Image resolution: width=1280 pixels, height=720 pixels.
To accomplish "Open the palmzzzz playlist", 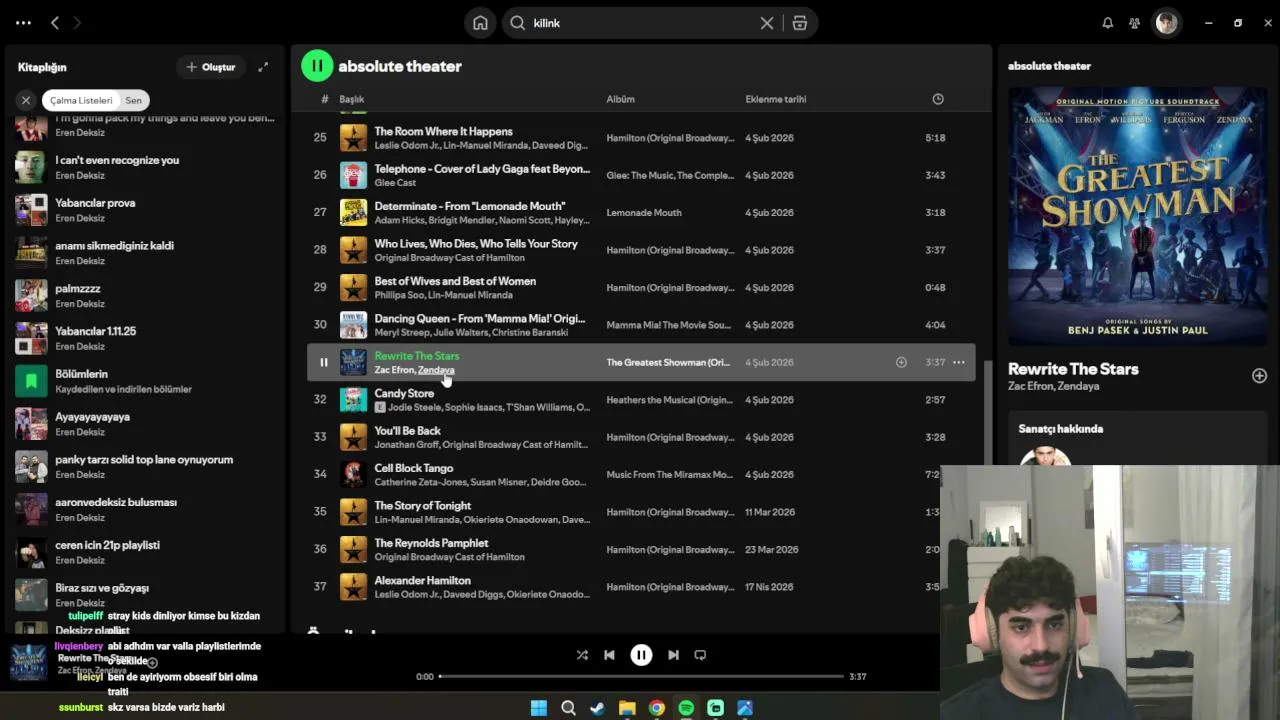I will [146, 296].
